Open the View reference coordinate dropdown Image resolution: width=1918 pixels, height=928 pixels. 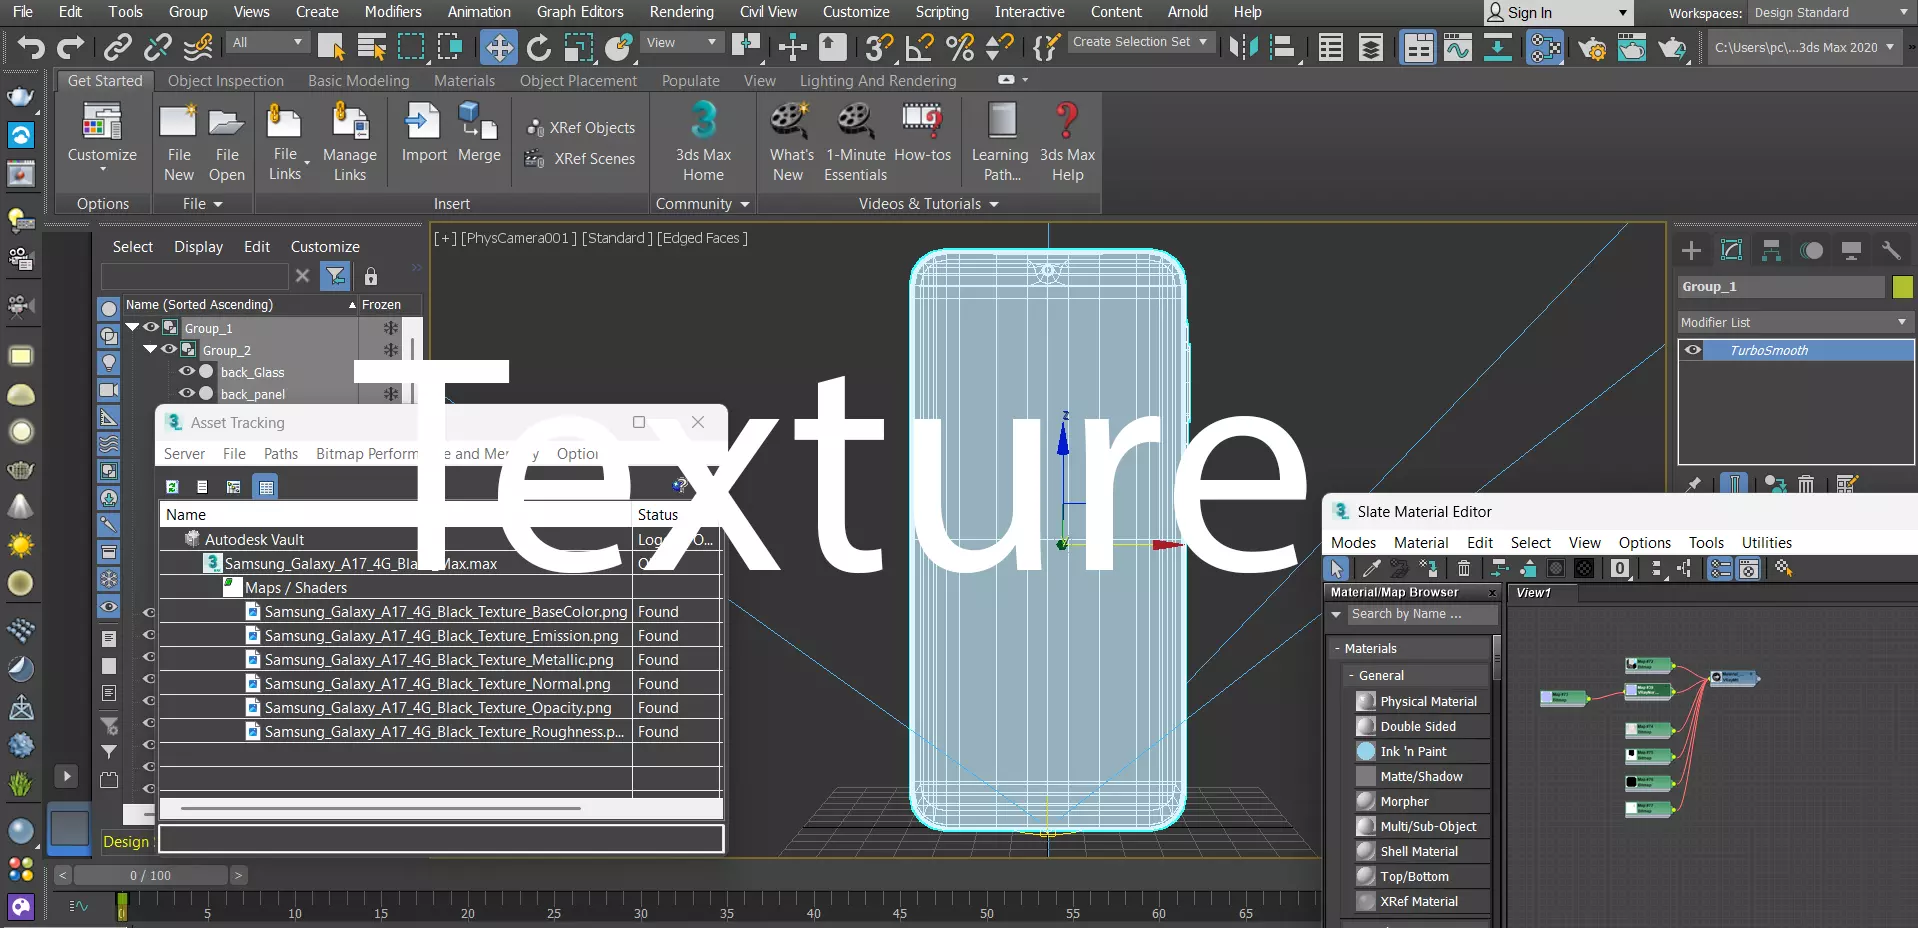(681, 43)
